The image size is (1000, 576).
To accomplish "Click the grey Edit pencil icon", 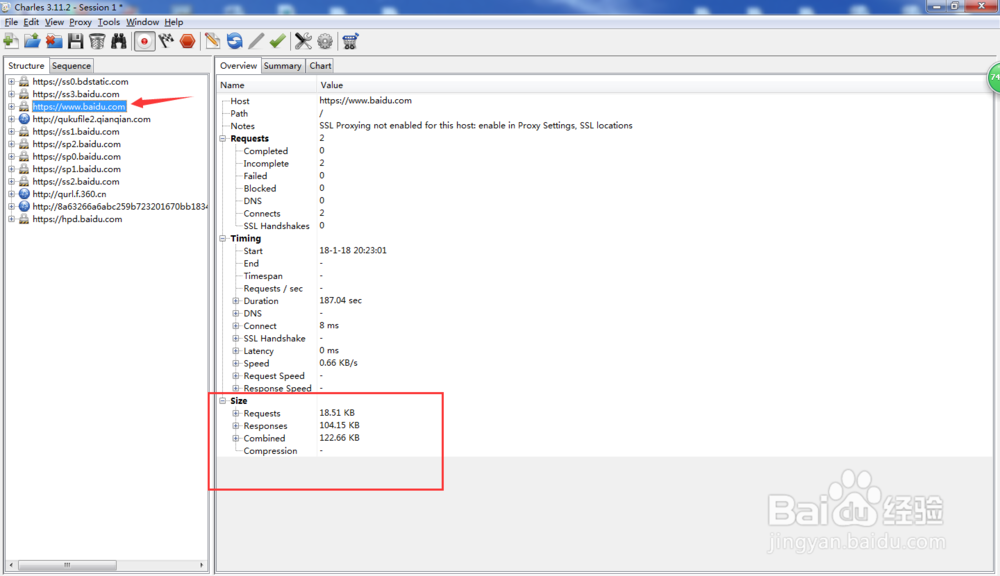I will click(x=256, y=41).
